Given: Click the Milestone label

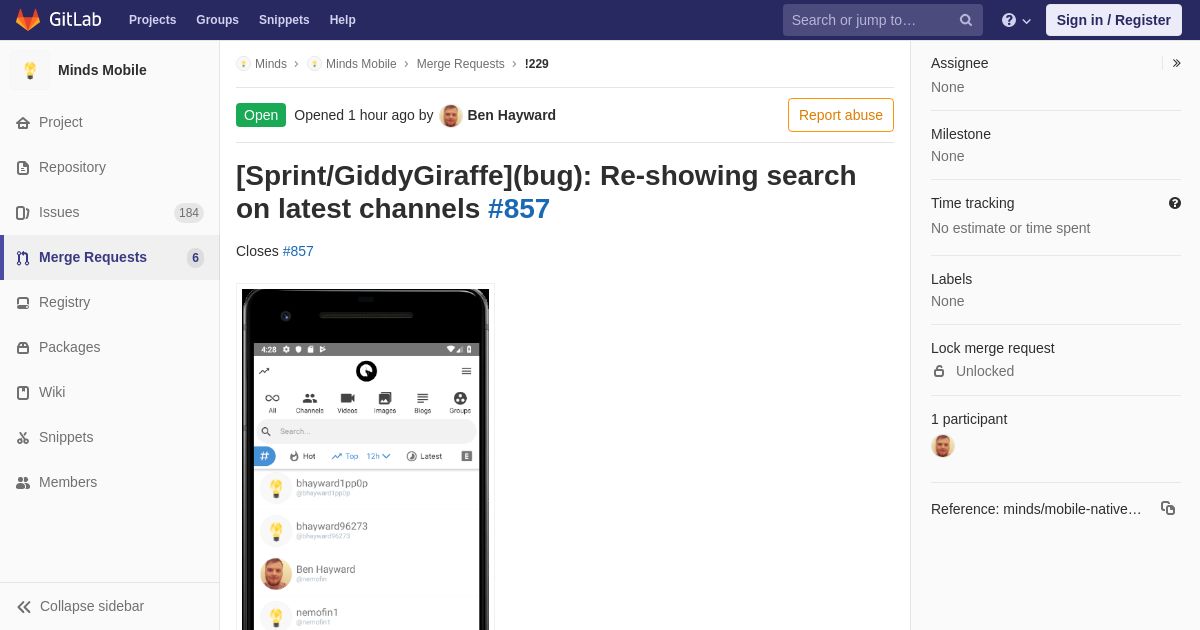Looking at the screenshot, I should (961, 134).
